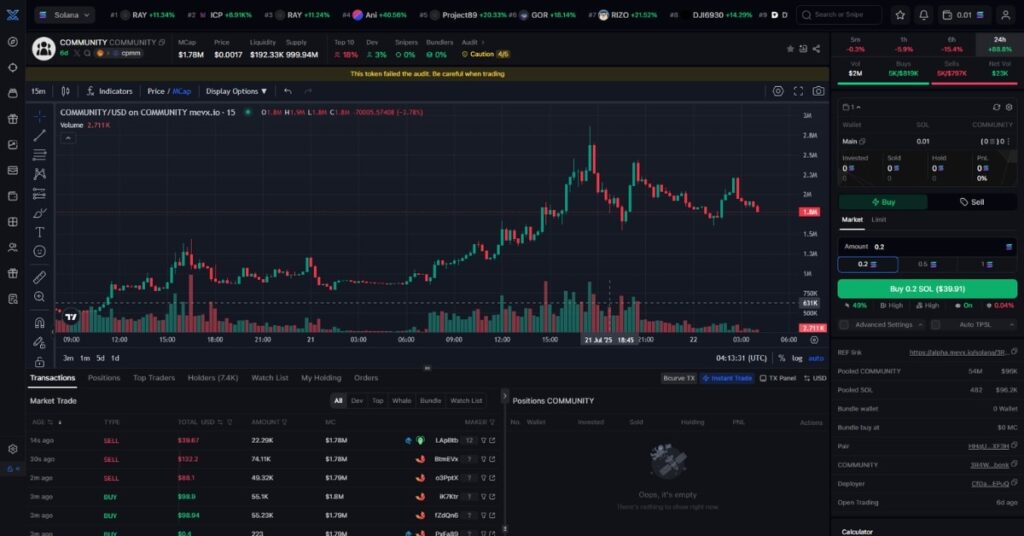Click the Amount input field
The height and width of the screenshot is (536, 1024).
pos(927,246)
